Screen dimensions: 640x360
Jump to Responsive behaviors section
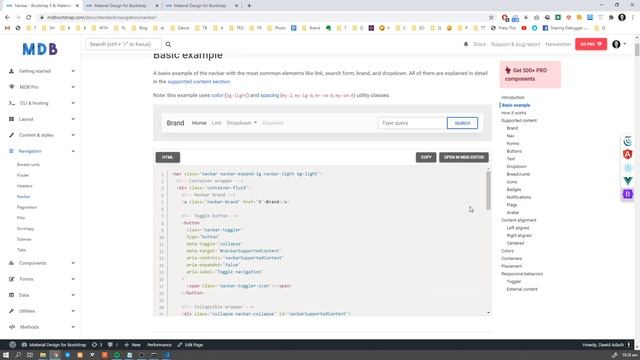522,274
